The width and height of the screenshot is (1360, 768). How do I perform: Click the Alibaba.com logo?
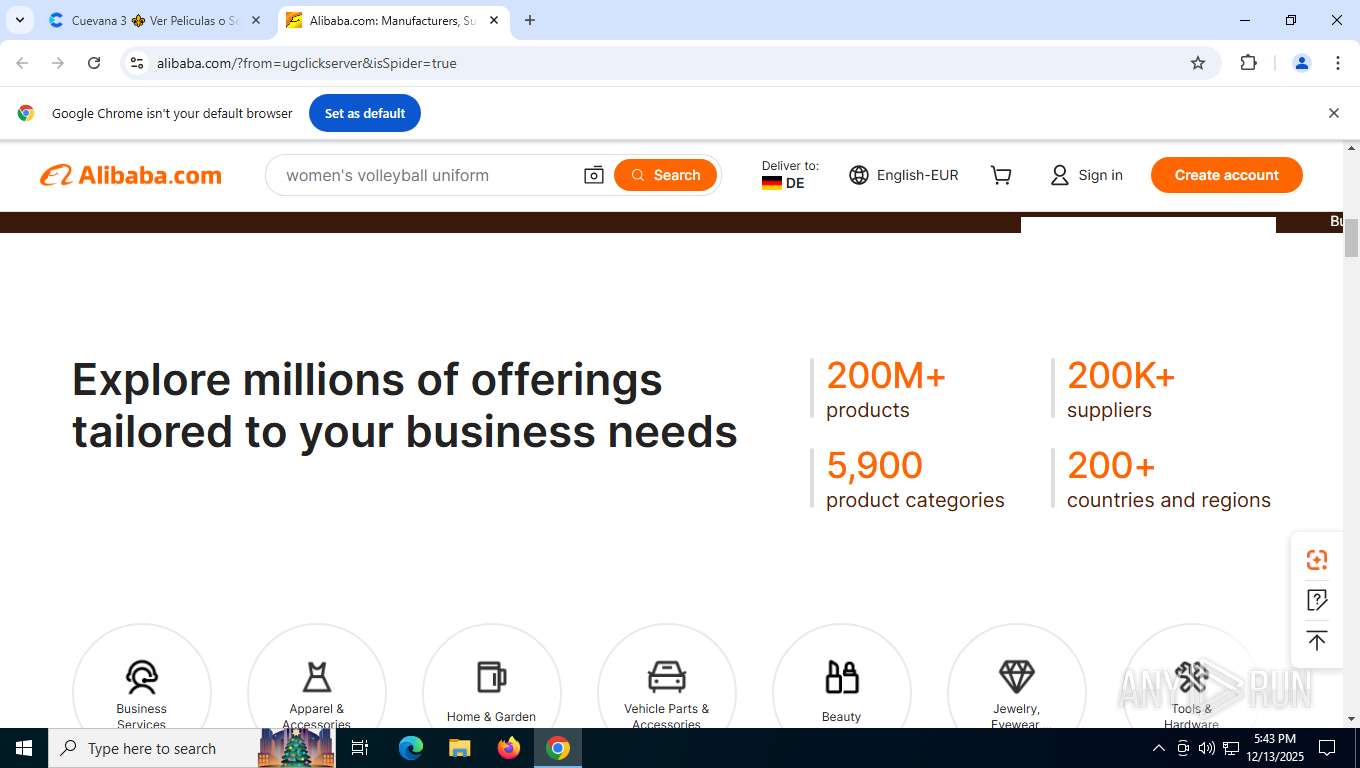click(131, 175)
